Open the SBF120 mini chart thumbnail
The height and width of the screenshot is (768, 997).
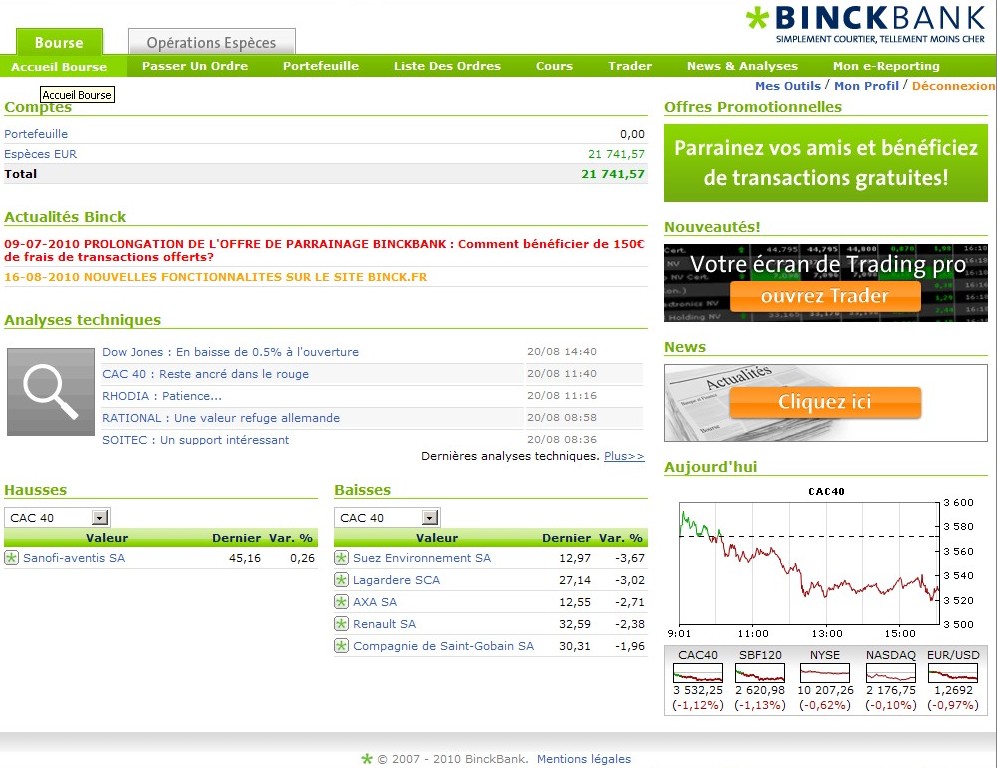coord(760,673)
